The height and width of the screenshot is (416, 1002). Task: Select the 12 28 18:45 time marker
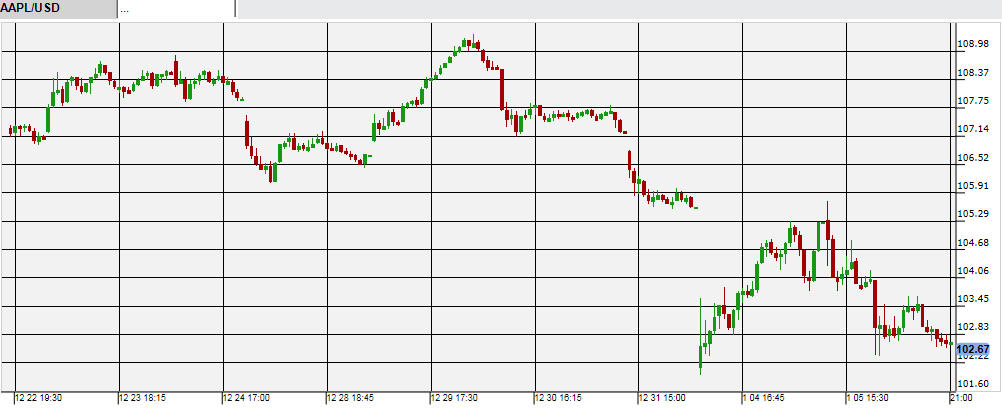[x=352, y=398]
